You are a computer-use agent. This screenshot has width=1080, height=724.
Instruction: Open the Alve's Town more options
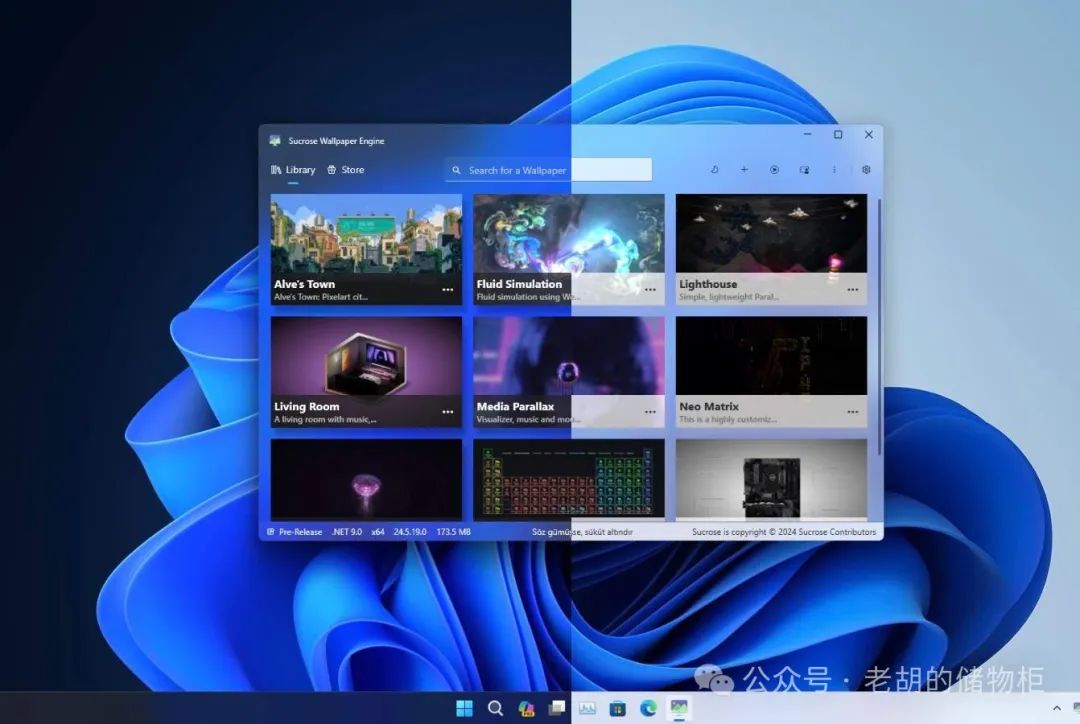[x=448, y=290]
